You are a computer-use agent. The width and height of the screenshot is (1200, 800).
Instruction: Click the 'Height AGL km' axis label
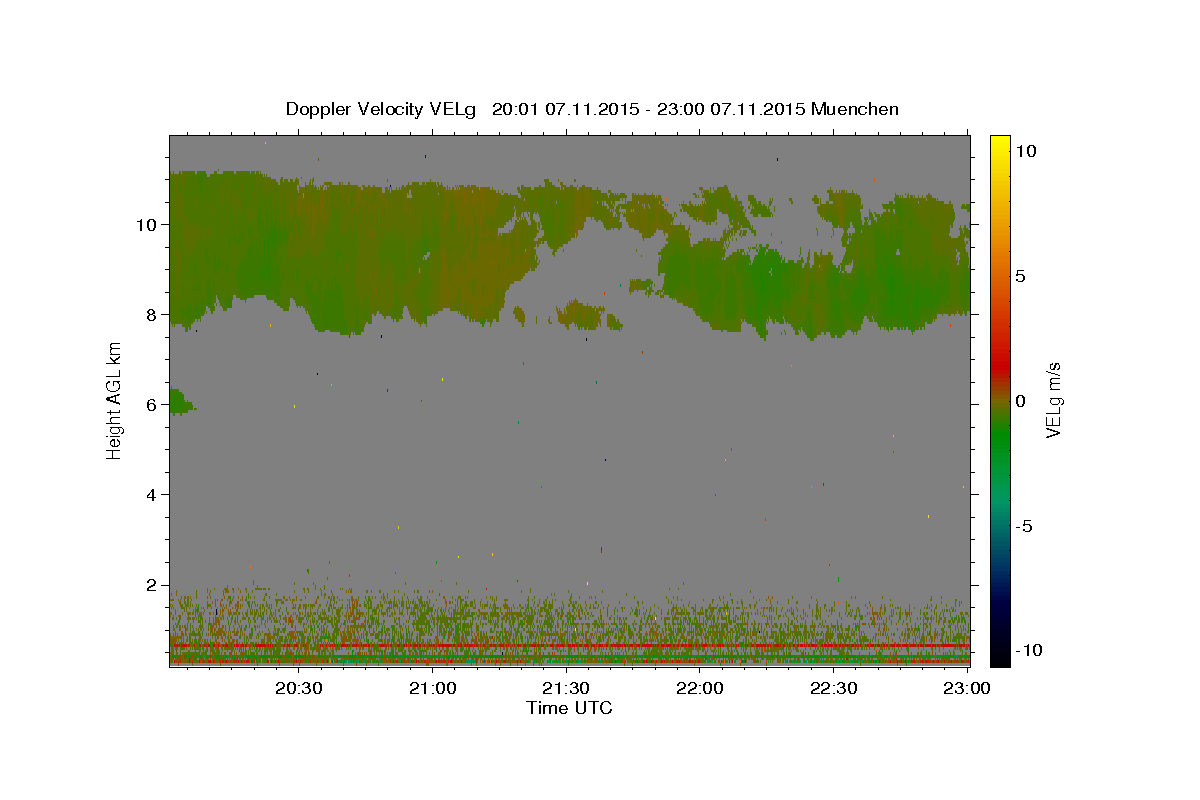pyautogui.click(x=114, y=400)
